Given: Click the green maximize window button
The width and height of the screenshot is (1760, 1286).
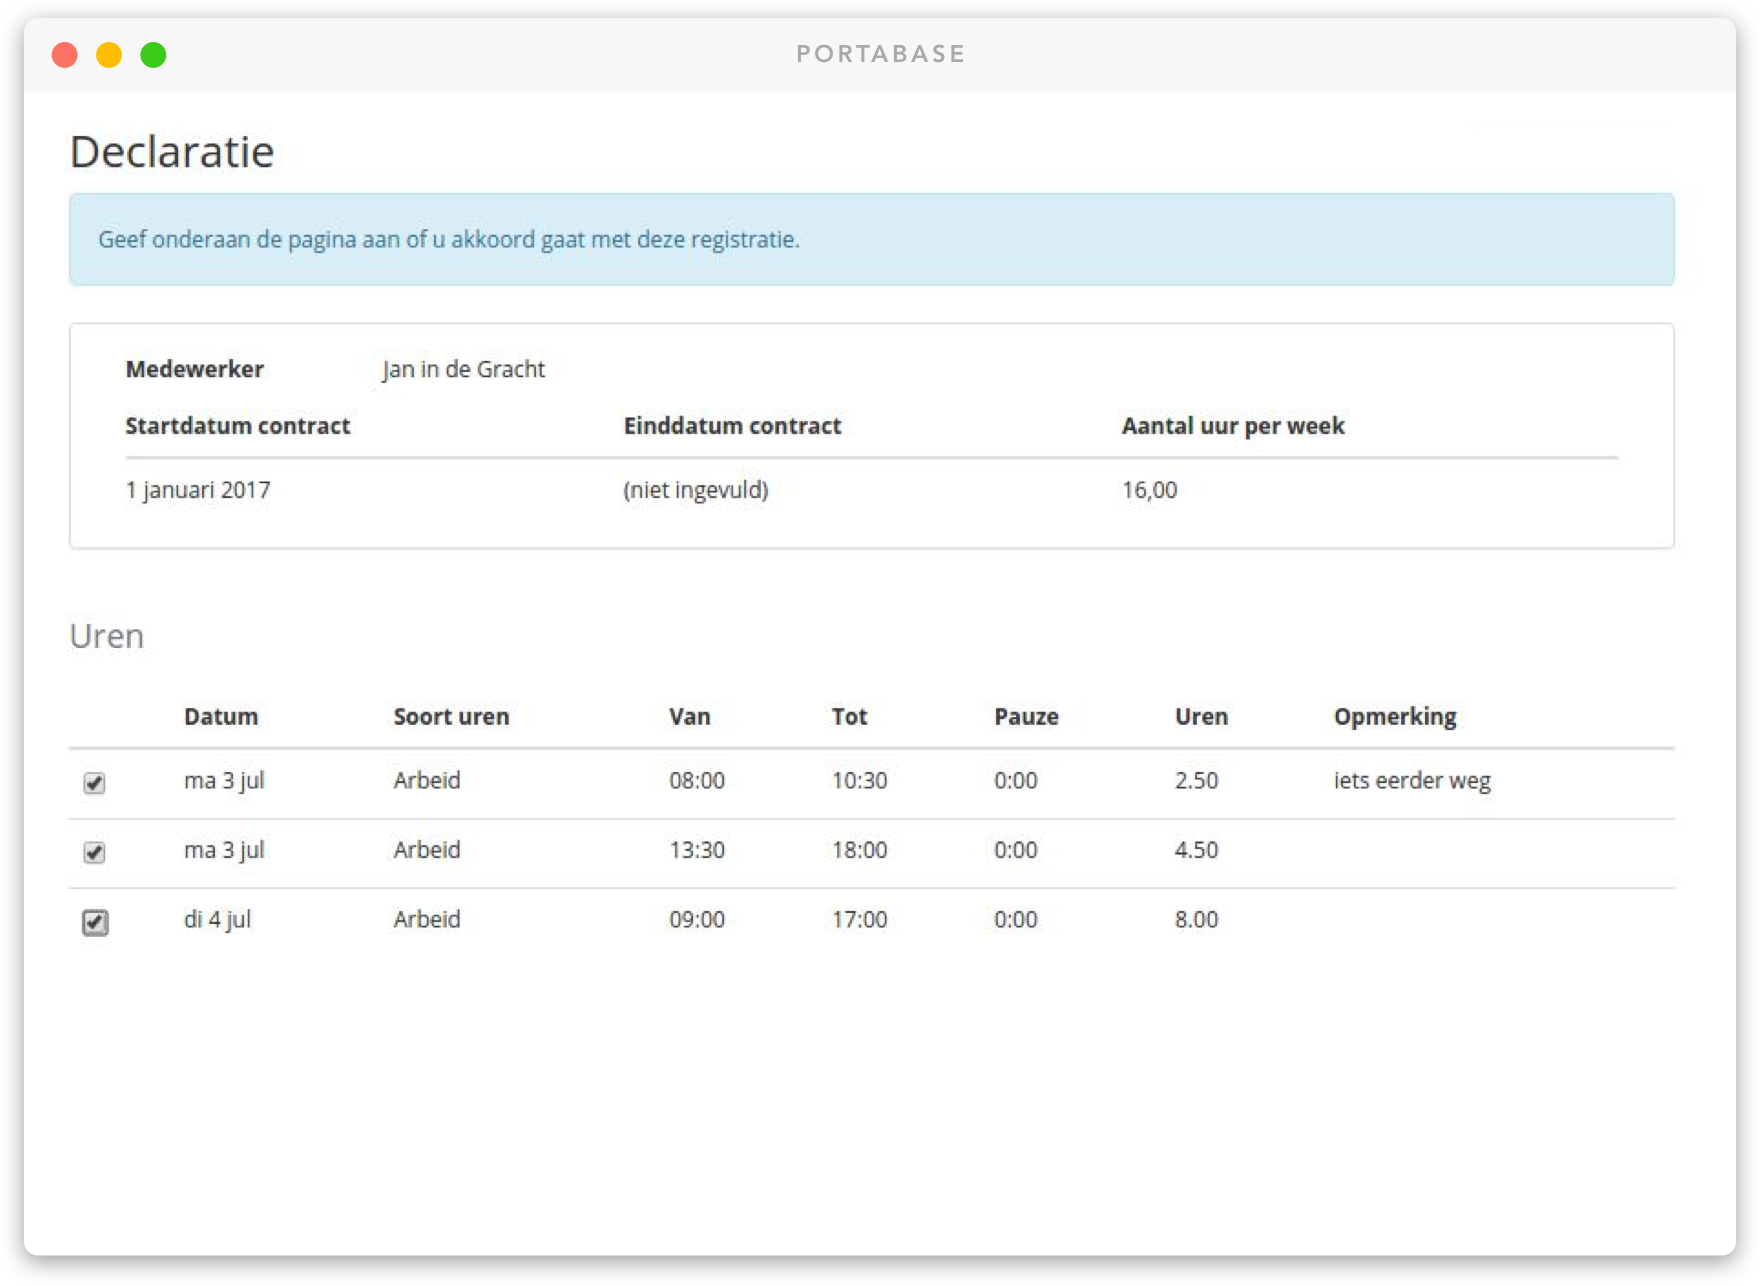Looking at the screenshot, I should 153,55.
